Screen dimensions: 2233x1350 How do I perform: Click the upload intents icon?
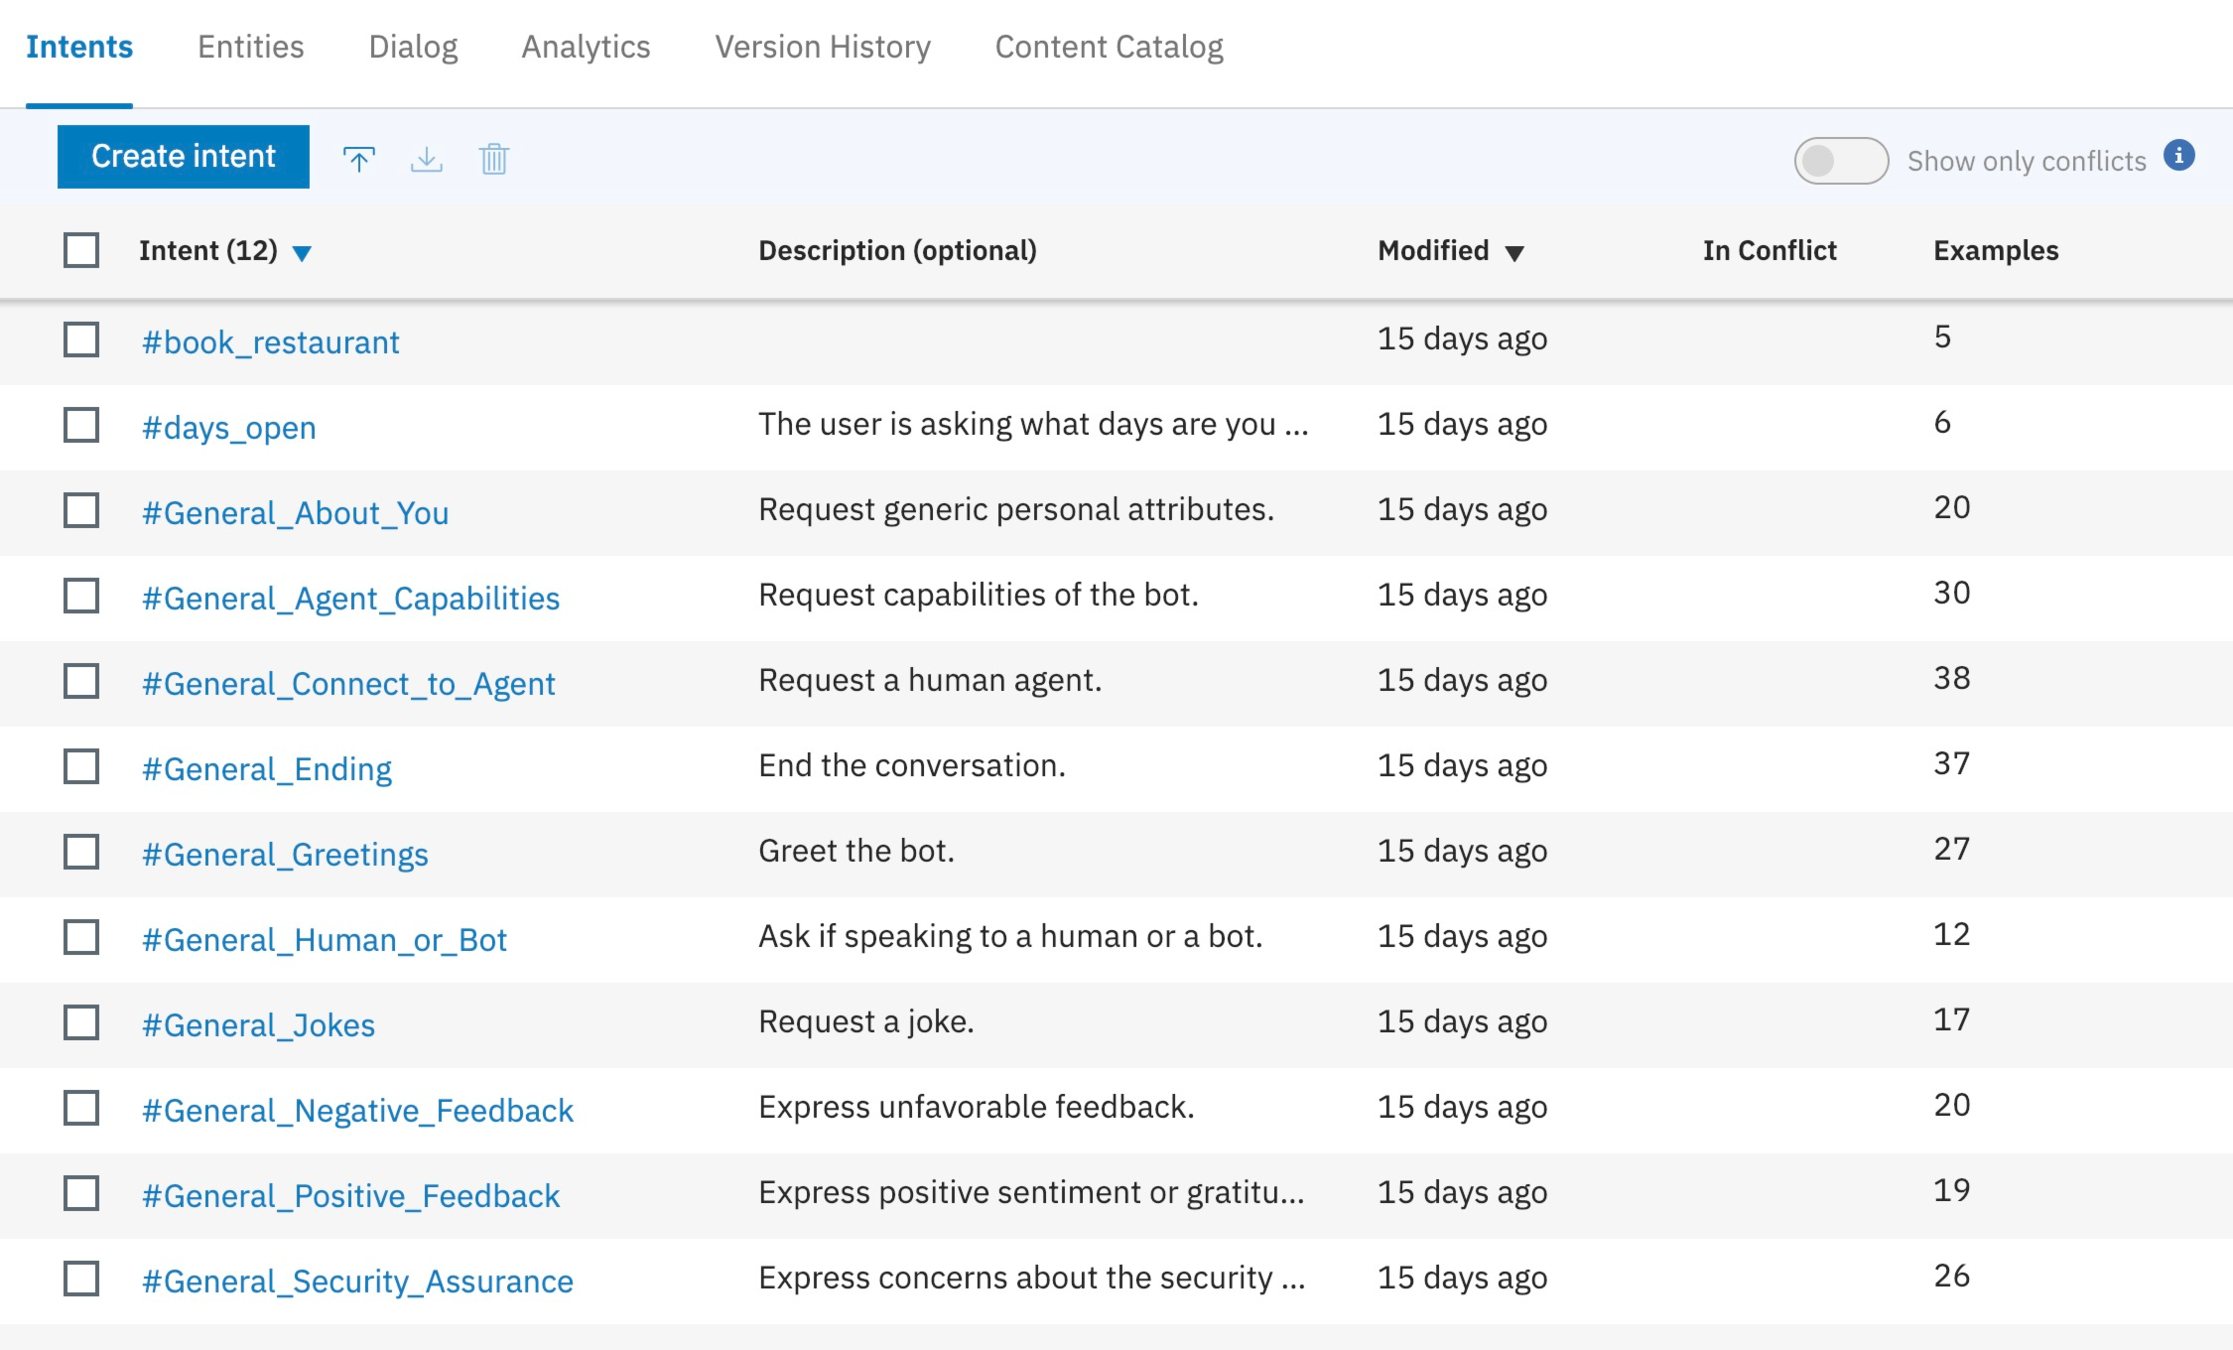359,159
